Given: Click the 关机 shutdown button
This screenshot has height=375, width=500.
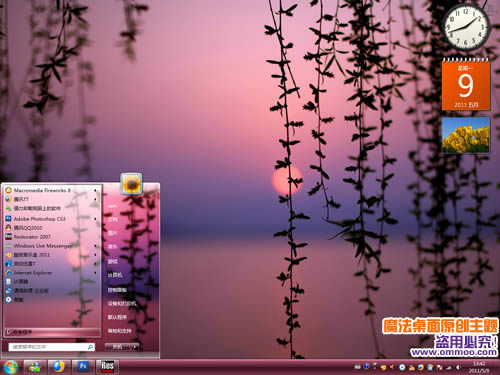Looking at the screenshot, I should click(x=118, y=347).
